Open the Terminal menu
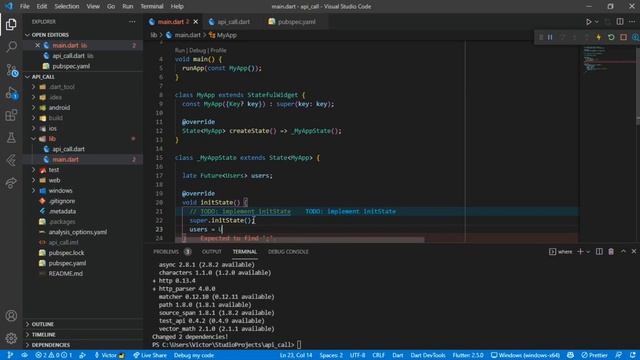The image size is (640, 360). coord(152,7)
